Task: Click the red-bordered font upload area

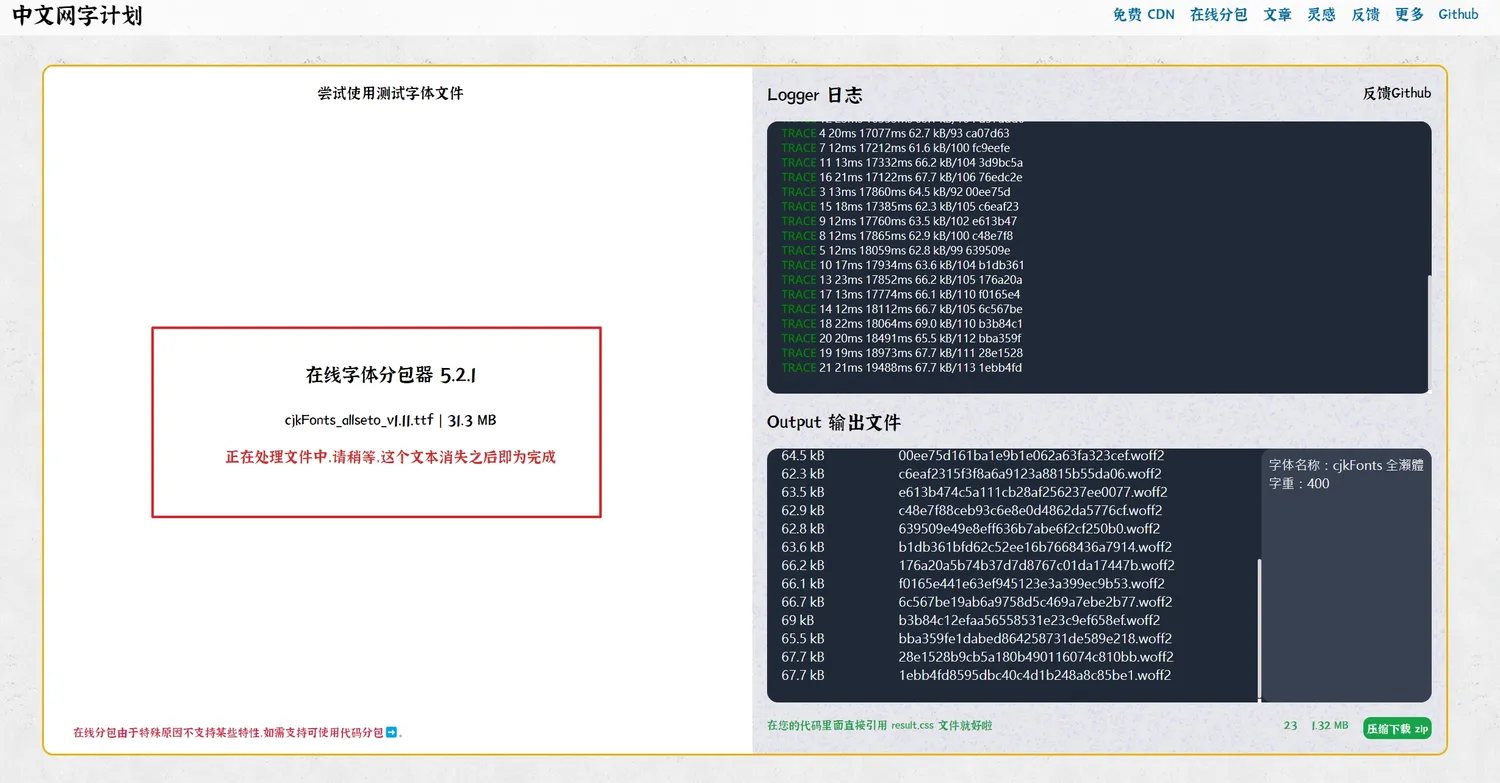Action: click(x=376, y=422)
